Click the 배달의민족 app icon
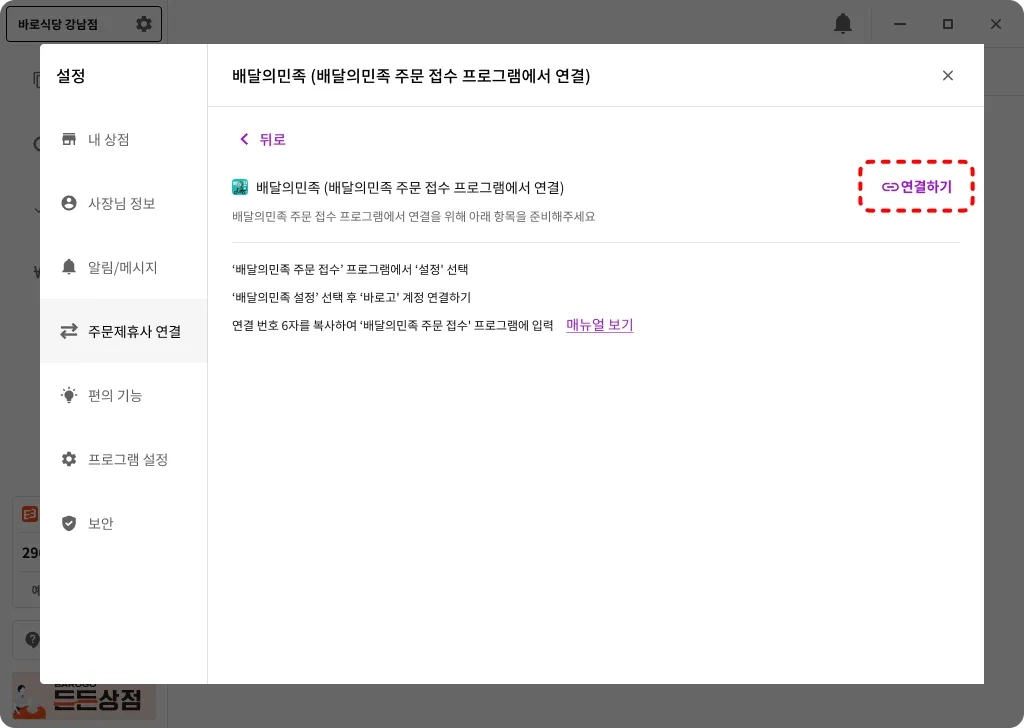 (x=240, y=187)
